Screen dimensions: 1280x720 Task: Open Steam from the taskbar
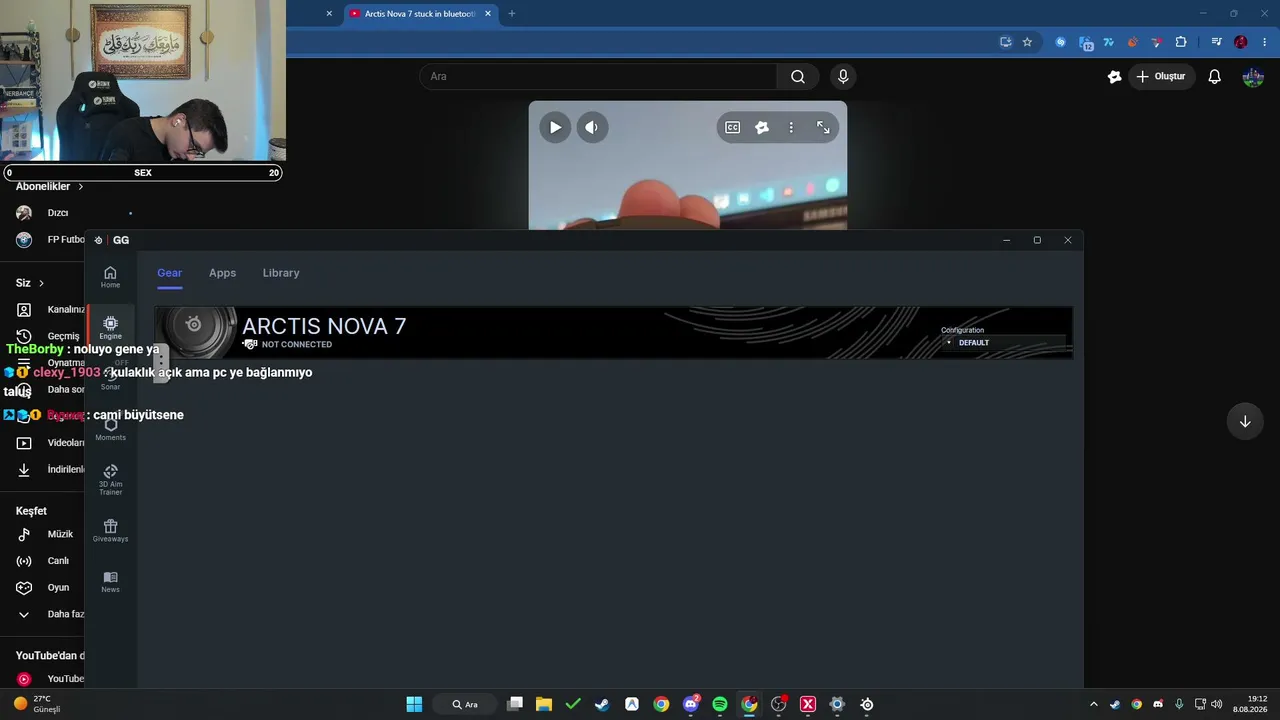[602, 704]
